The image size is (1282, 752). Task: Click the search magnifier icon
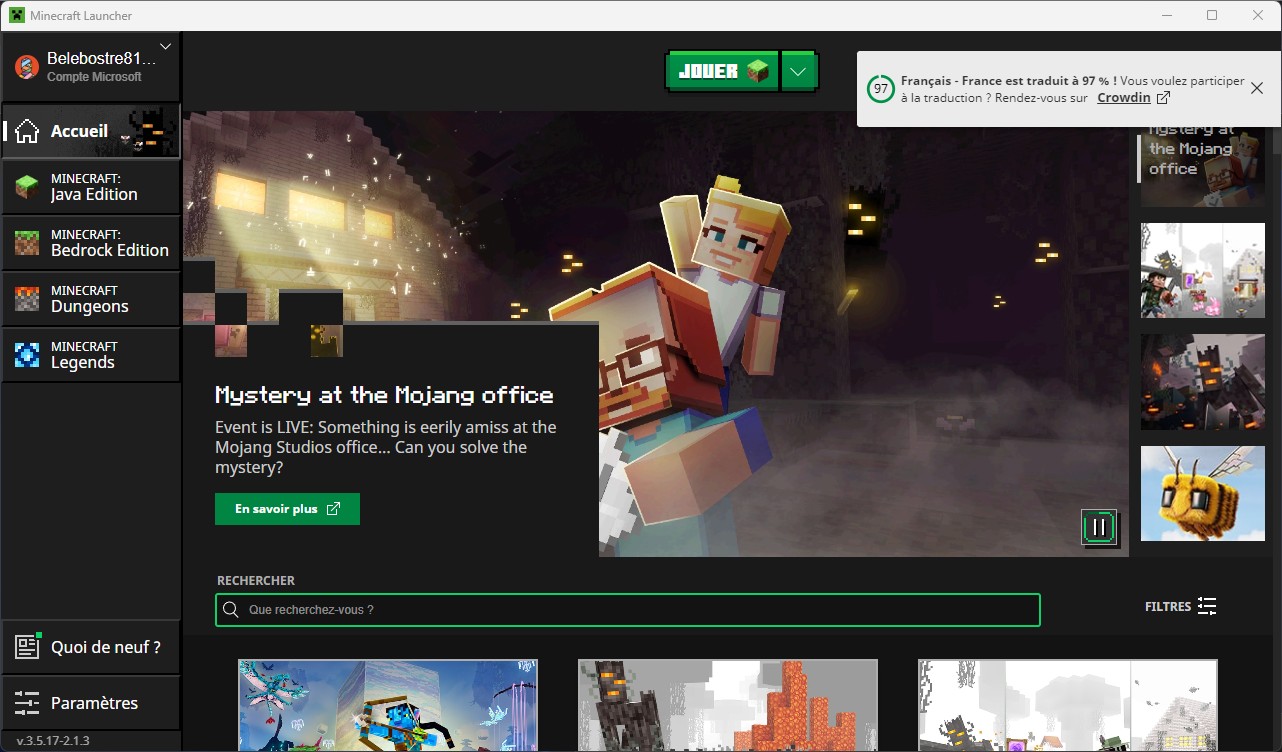(231, 609)
